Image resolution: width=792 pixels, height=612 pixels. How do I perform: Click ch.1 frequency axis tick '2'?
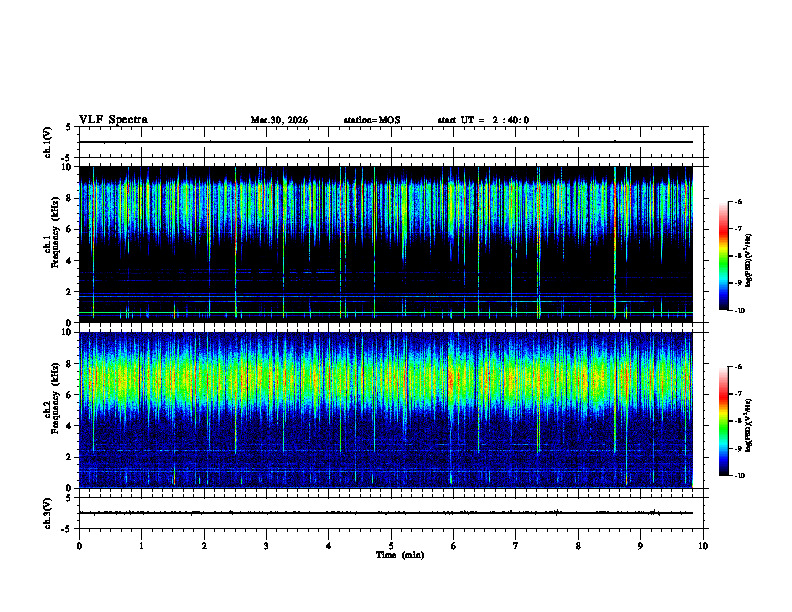(x=69, y=292)
